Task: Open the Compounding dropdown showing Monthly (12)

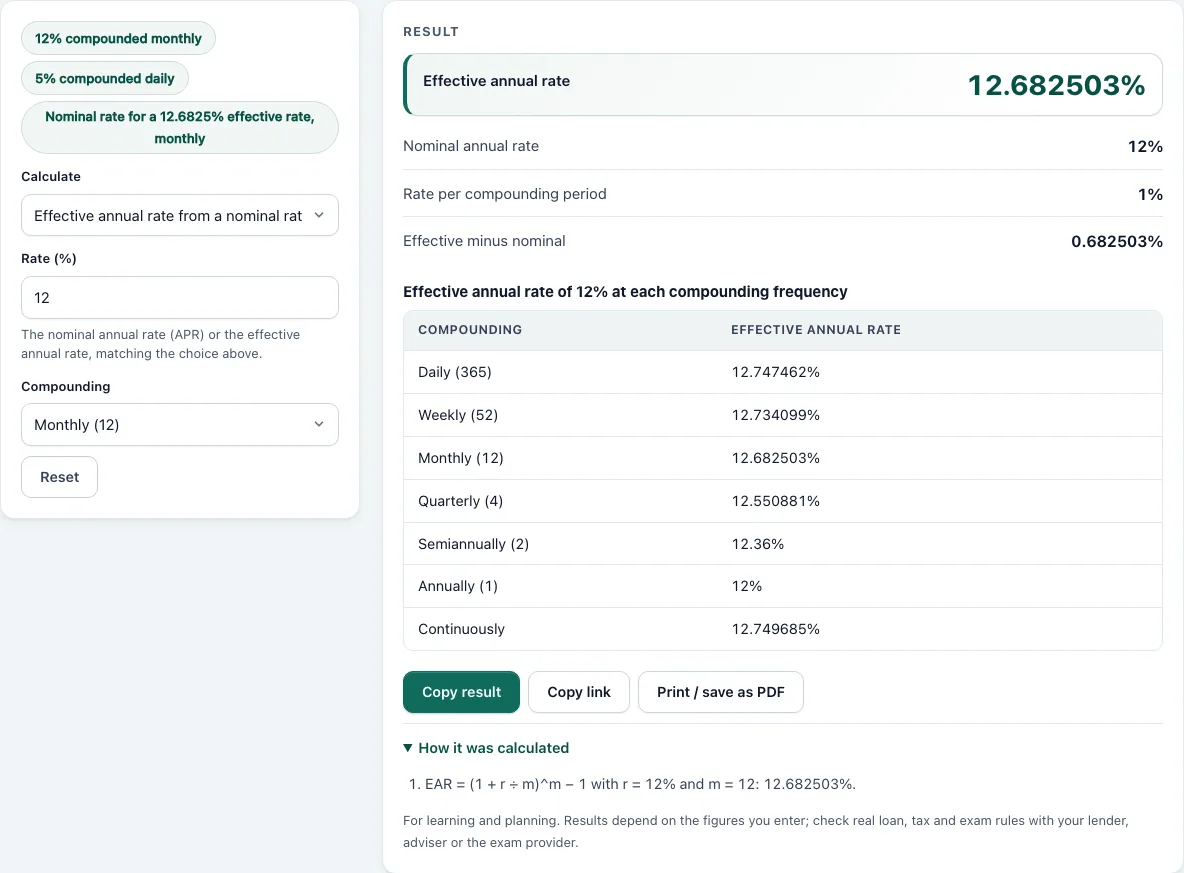Action: [180, 424]
